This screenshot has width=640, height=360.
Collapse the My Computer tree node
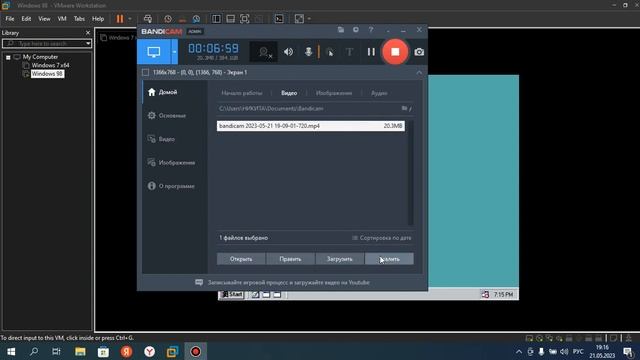point(8,57)
